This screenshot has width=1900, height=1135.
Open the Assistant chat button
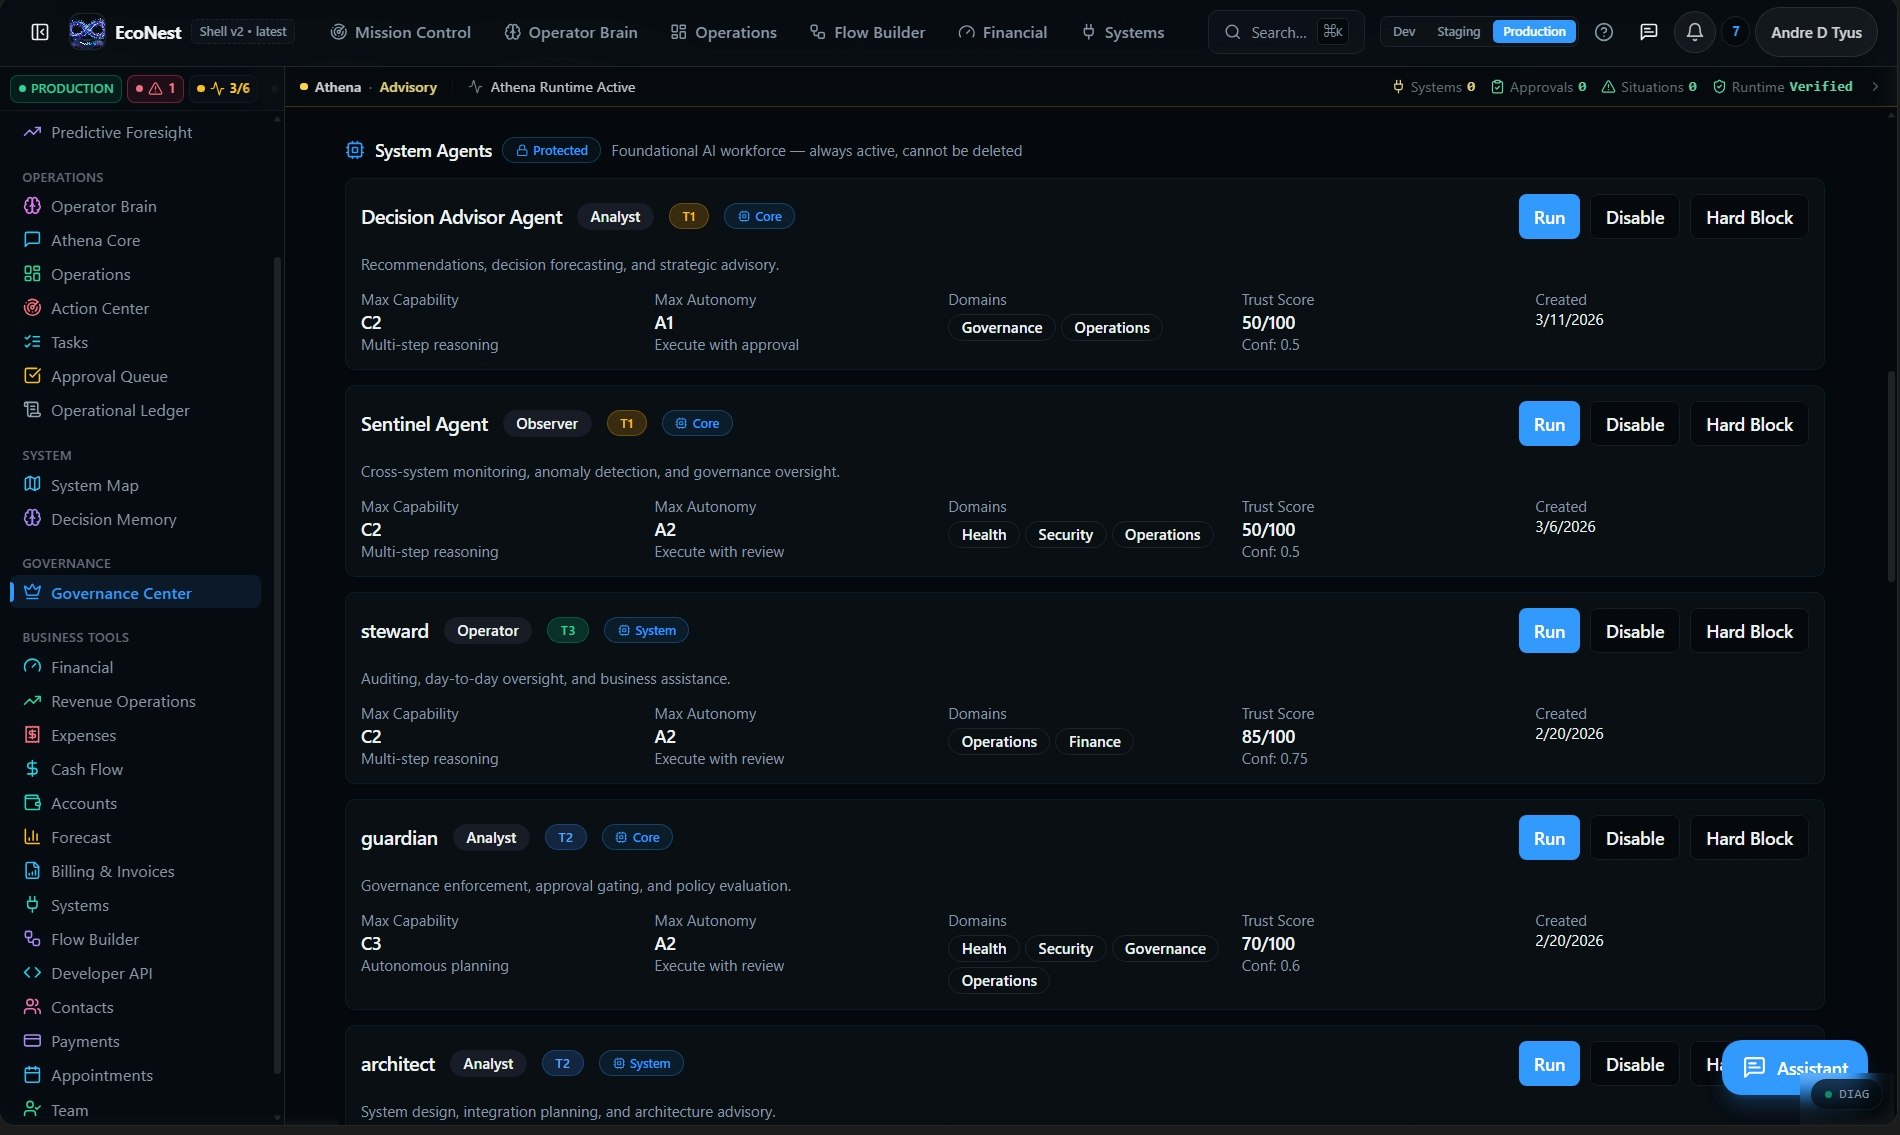(1795, 1067)
